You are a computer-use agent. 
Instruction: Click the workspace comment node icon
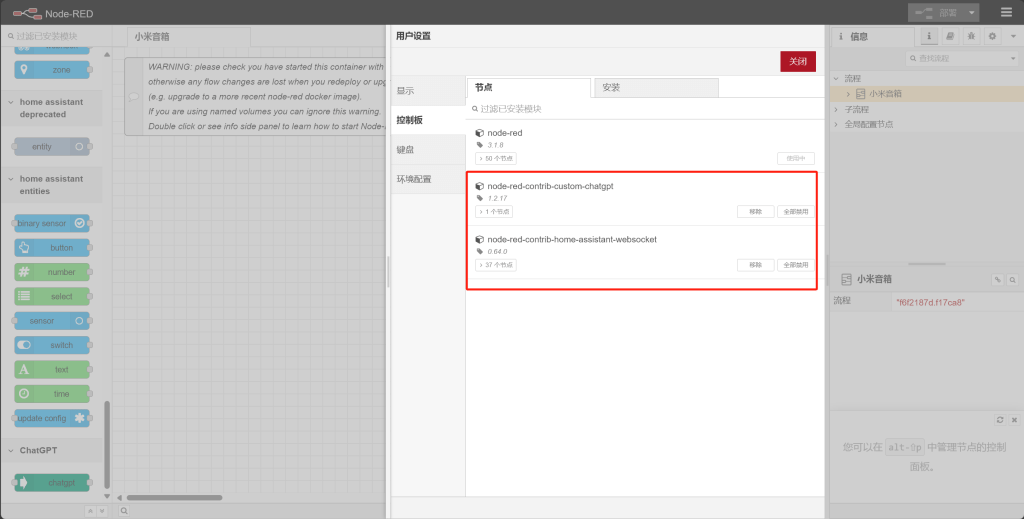pos(133,97)
